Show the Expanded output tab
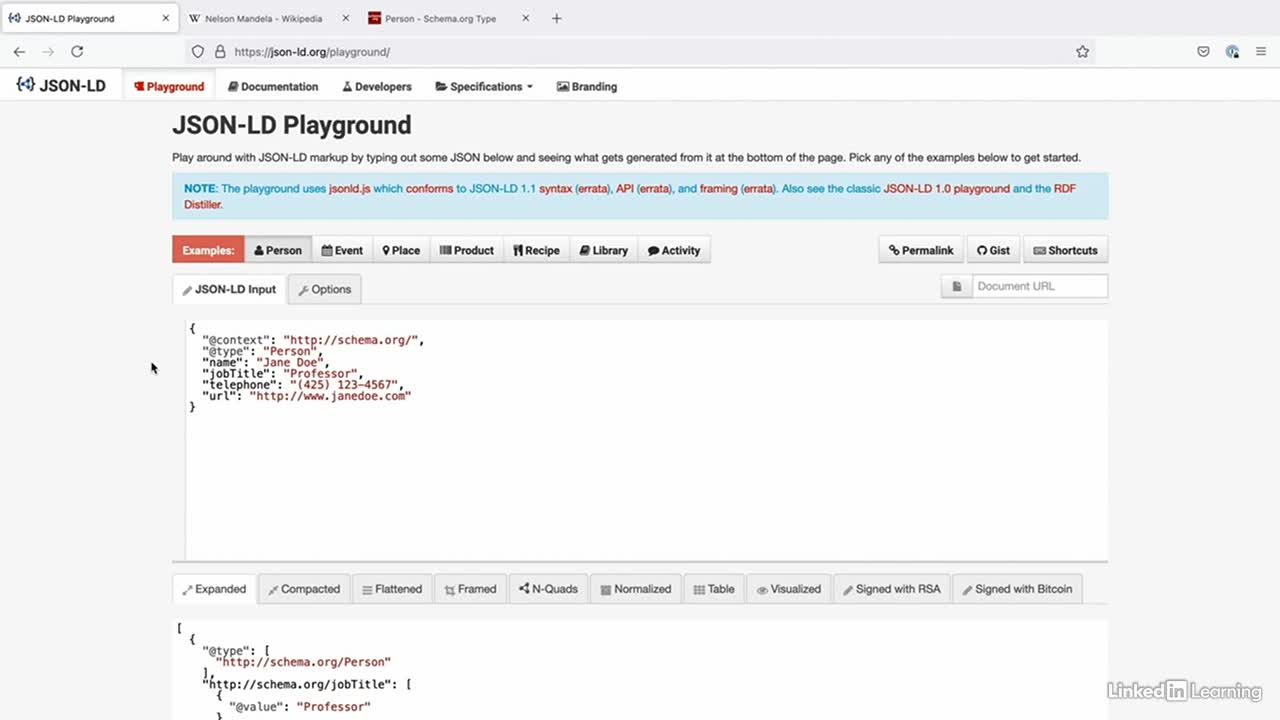Screen dimensions: 1280x720 pyautogui.click(x=214, y=589)
